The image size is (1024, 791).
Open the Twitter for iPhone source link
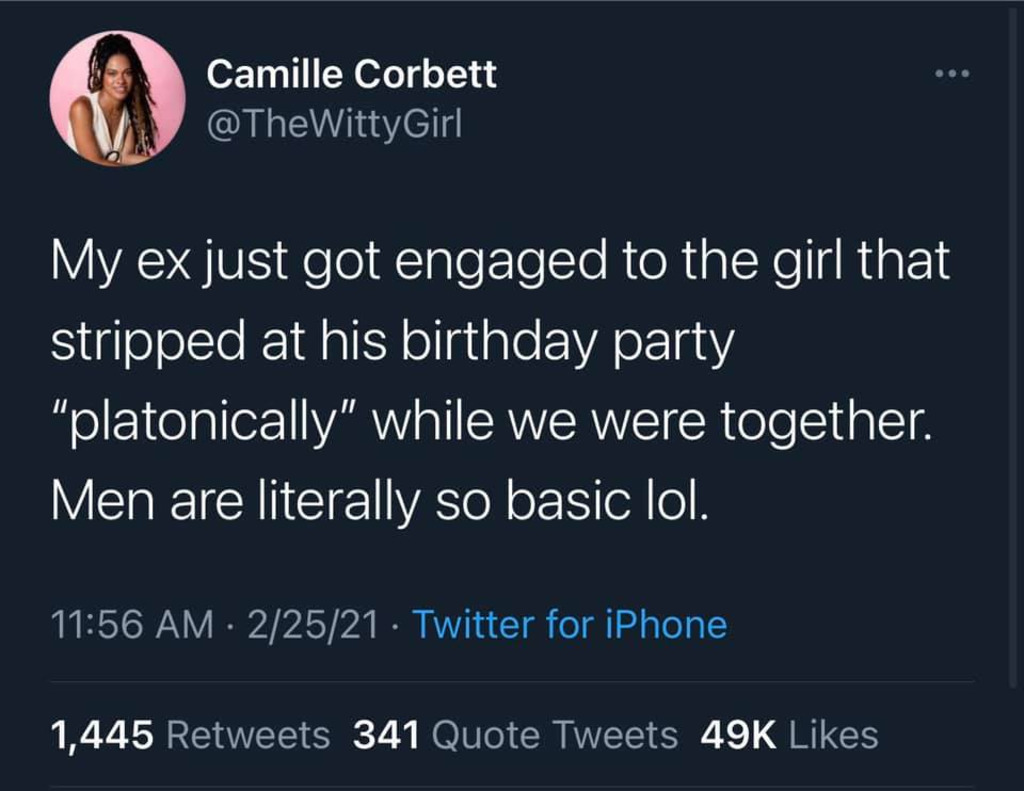click(x=569, y=625)
